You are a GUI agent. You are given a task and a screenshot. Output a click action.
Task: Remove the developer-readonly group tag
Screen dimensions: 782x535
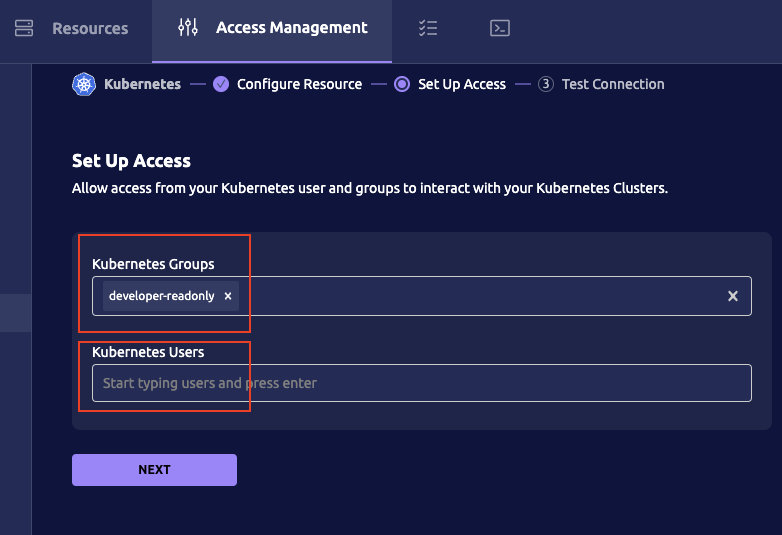pyautogui.click(x=228, y=296)
